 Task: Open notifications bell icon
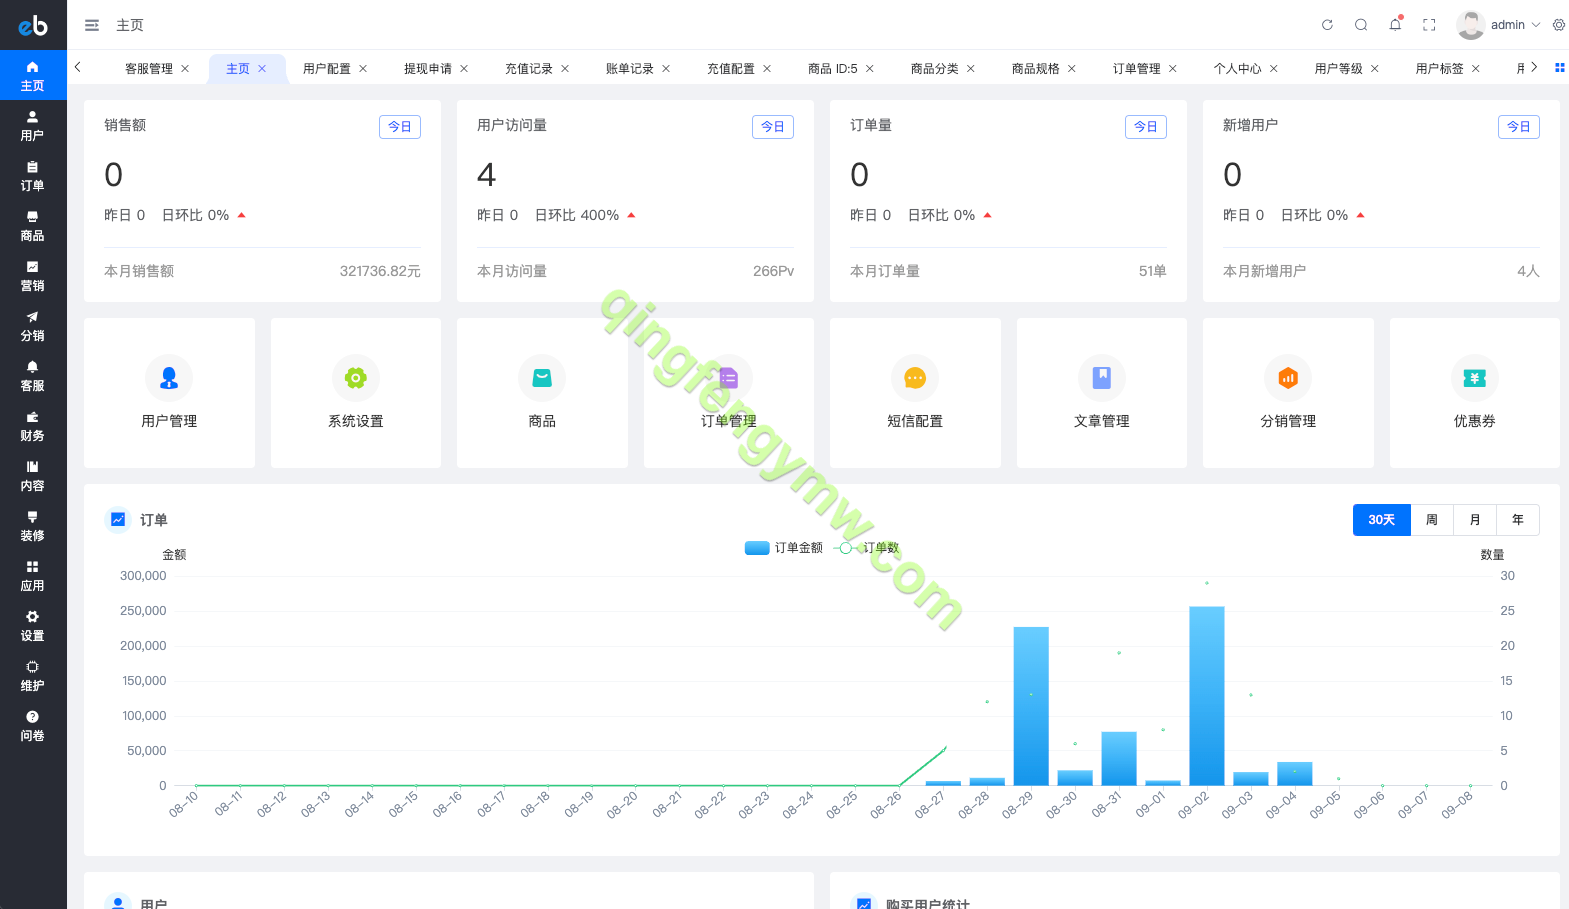(x=1395, y=25)
